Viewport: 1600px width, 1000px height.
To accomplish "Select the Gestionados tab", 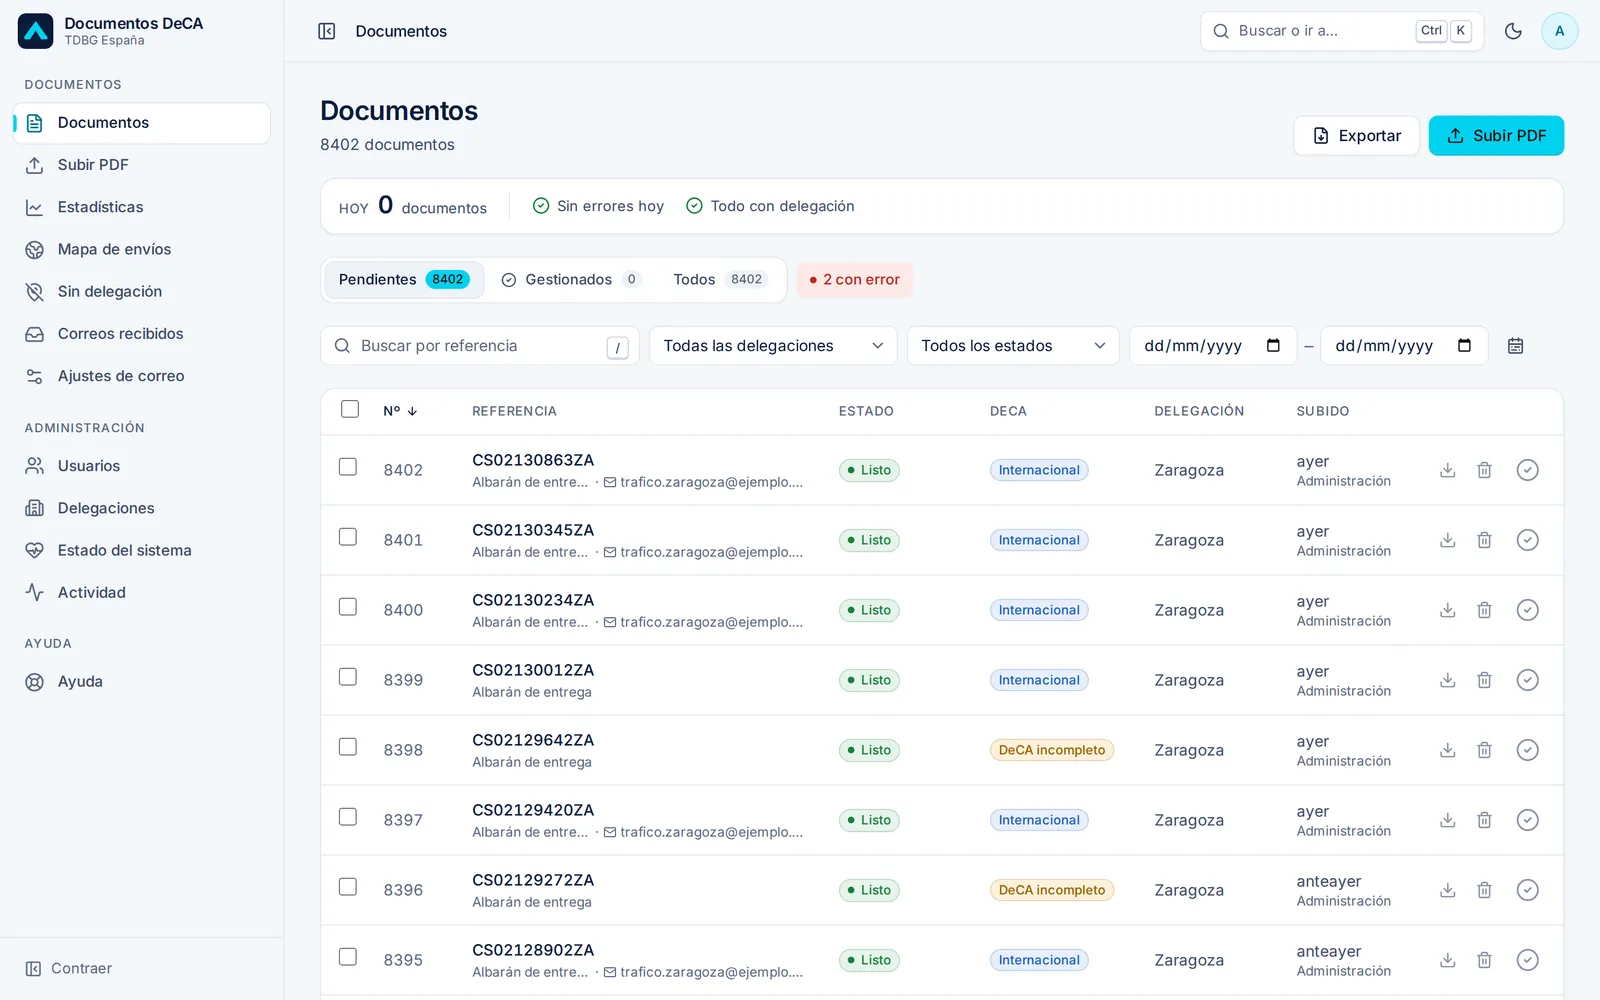I will pyautogui.click(x=571, y=280).
